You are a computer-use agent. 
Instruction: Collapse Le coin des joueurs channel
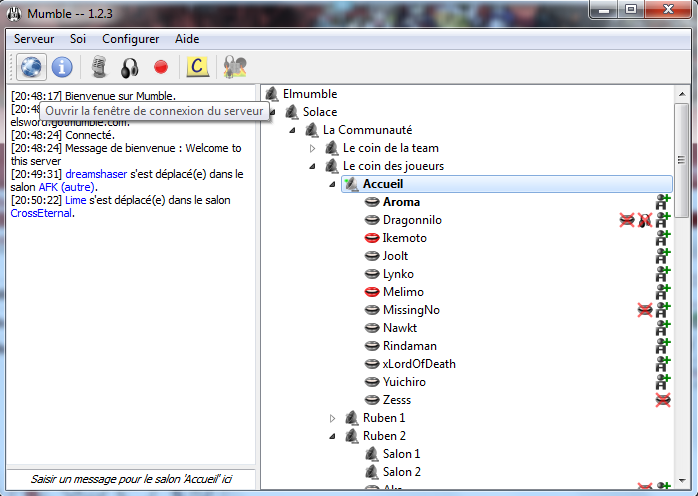pos(312,167)
